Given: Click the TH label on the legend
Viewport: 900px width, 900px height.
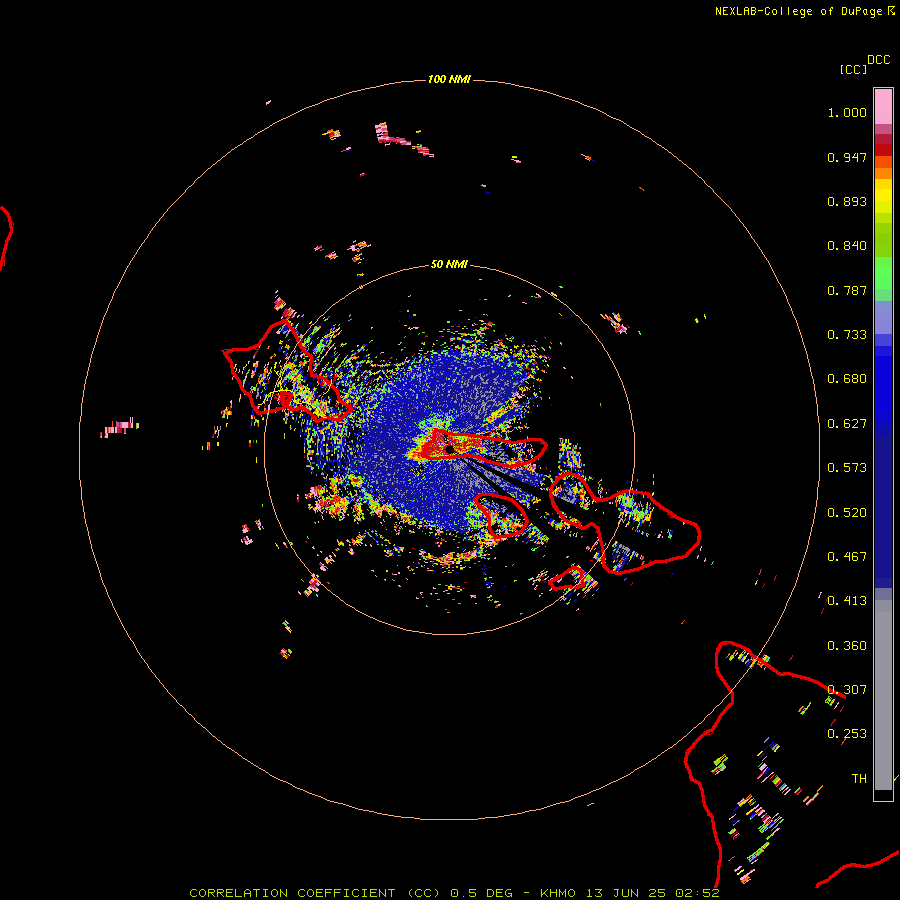Looking at the screenshot, I should (859, 779).
